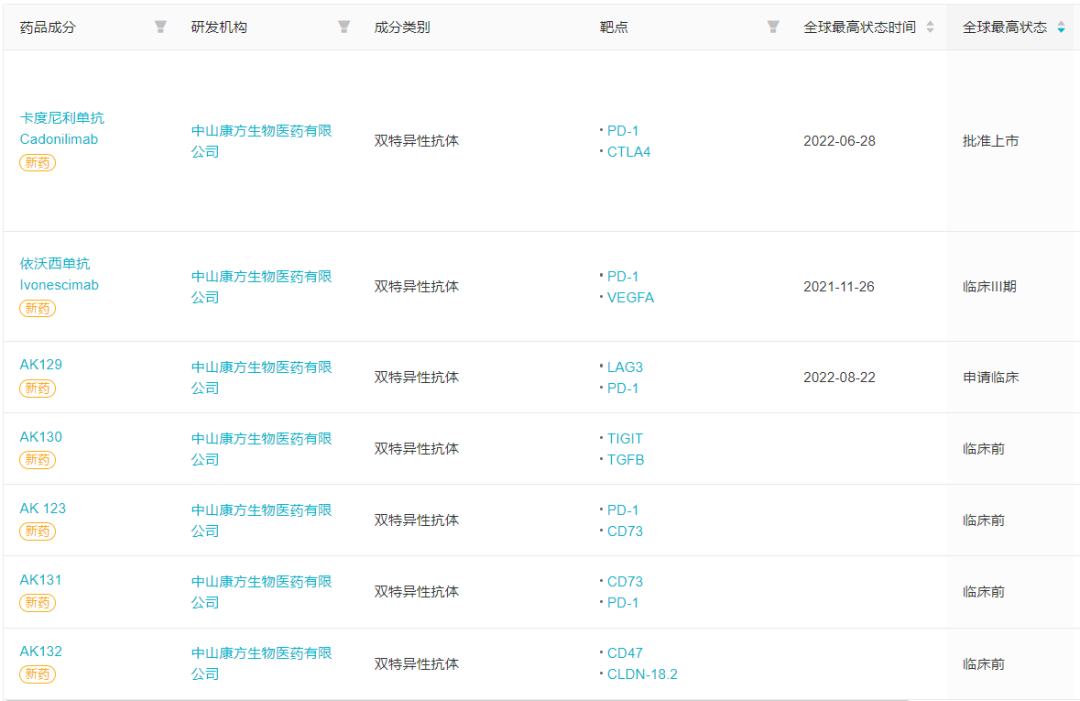Screen dimensions: 1080x701
Task: Click CD47 target link
Action: click(x=625, y=653)
